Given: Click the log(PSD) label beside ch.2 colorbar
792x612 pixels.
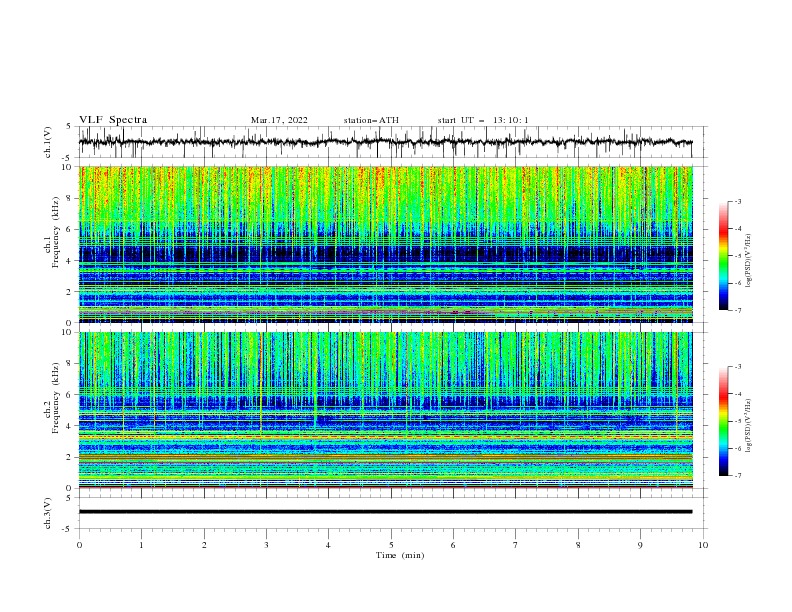Looking at the screenshot, I should (x=749, y=426).
